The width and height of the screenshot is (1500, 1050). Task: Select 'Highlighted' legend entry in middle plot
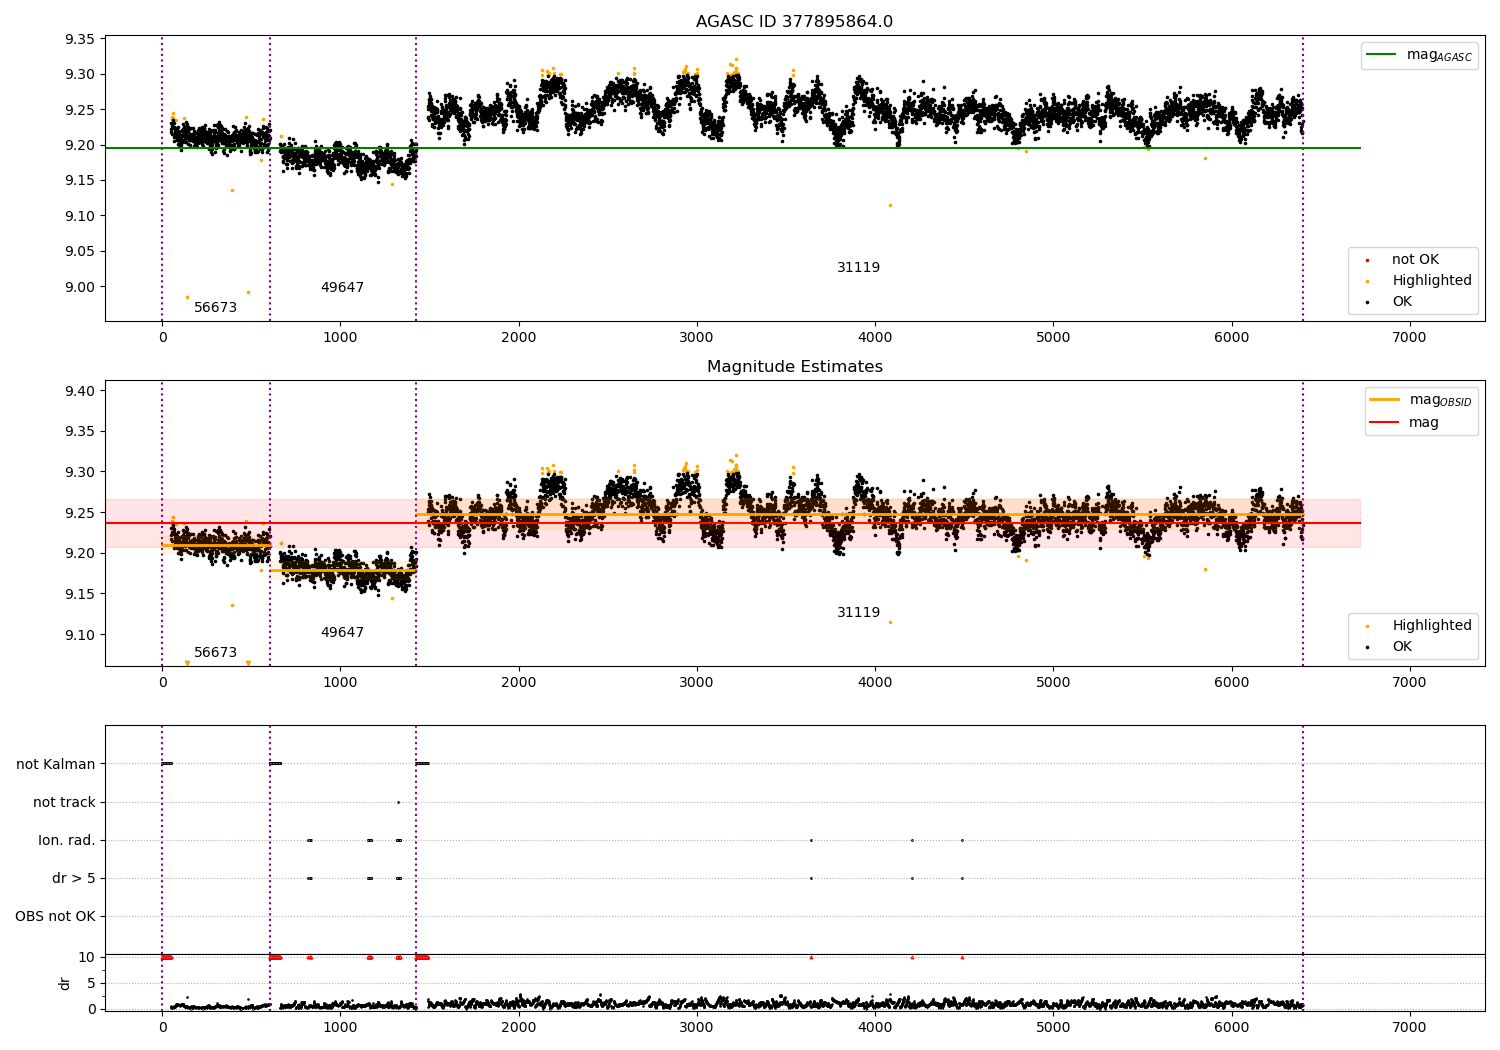pyautogui.click(x=1432, y=626)
